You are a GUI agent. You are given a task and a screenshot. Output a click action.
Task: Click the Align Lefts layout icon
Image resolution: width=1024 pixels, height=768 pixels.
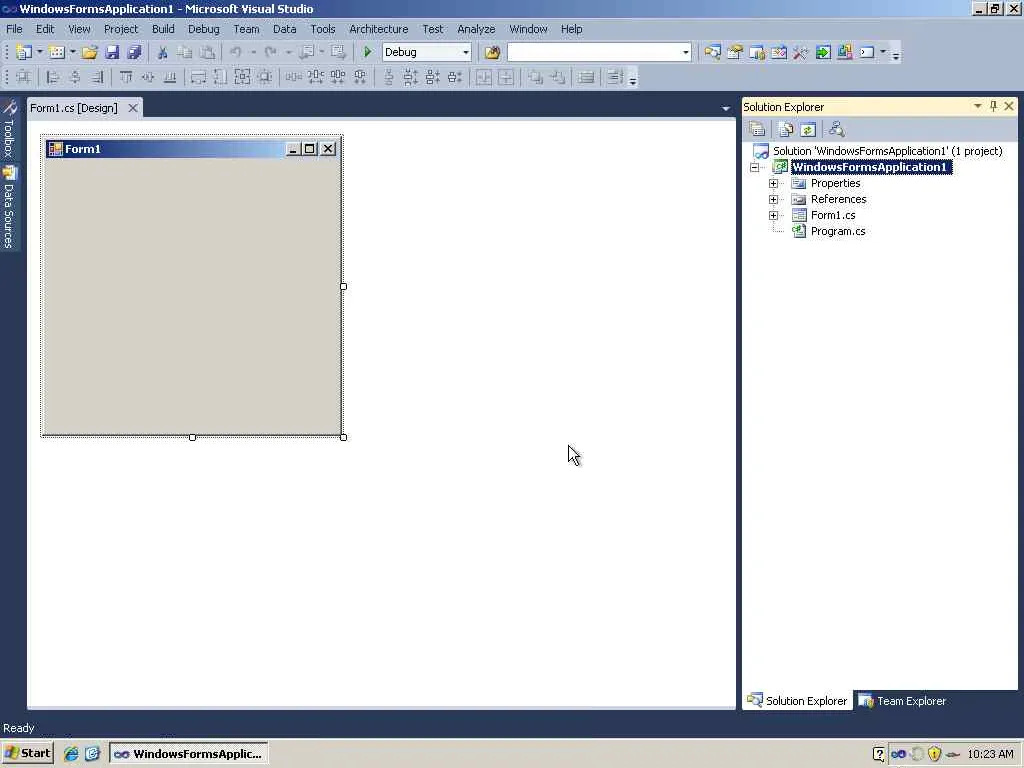pyautogui.click(x=53, y=77)
